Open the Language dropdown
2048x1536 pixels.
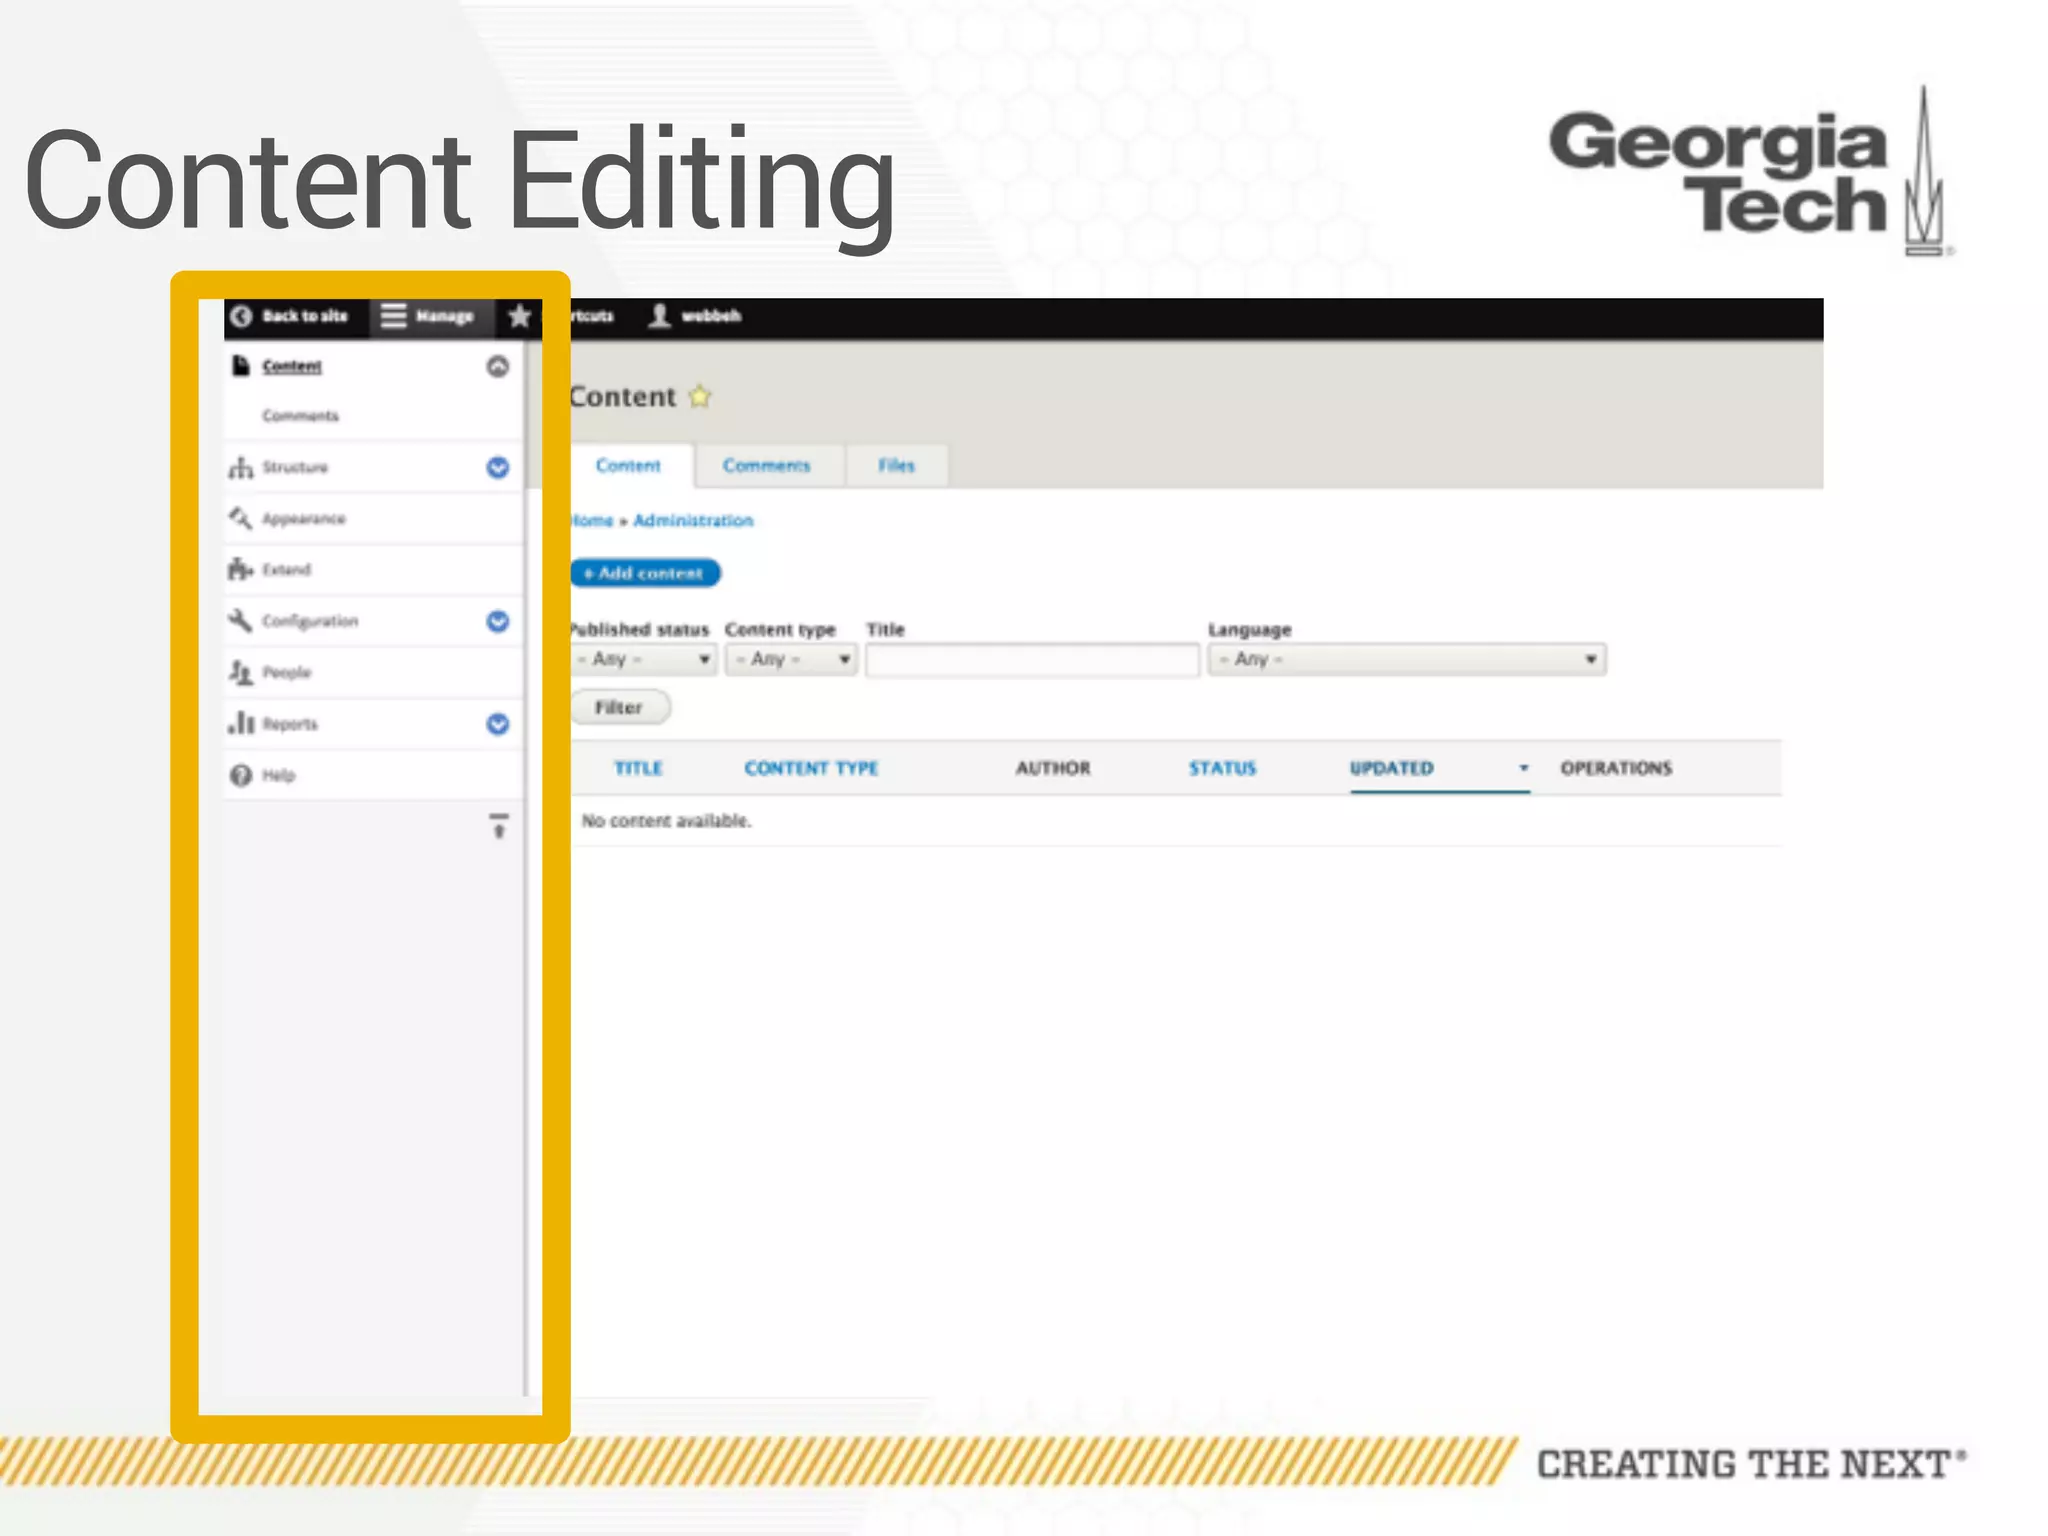[1407, 659]
